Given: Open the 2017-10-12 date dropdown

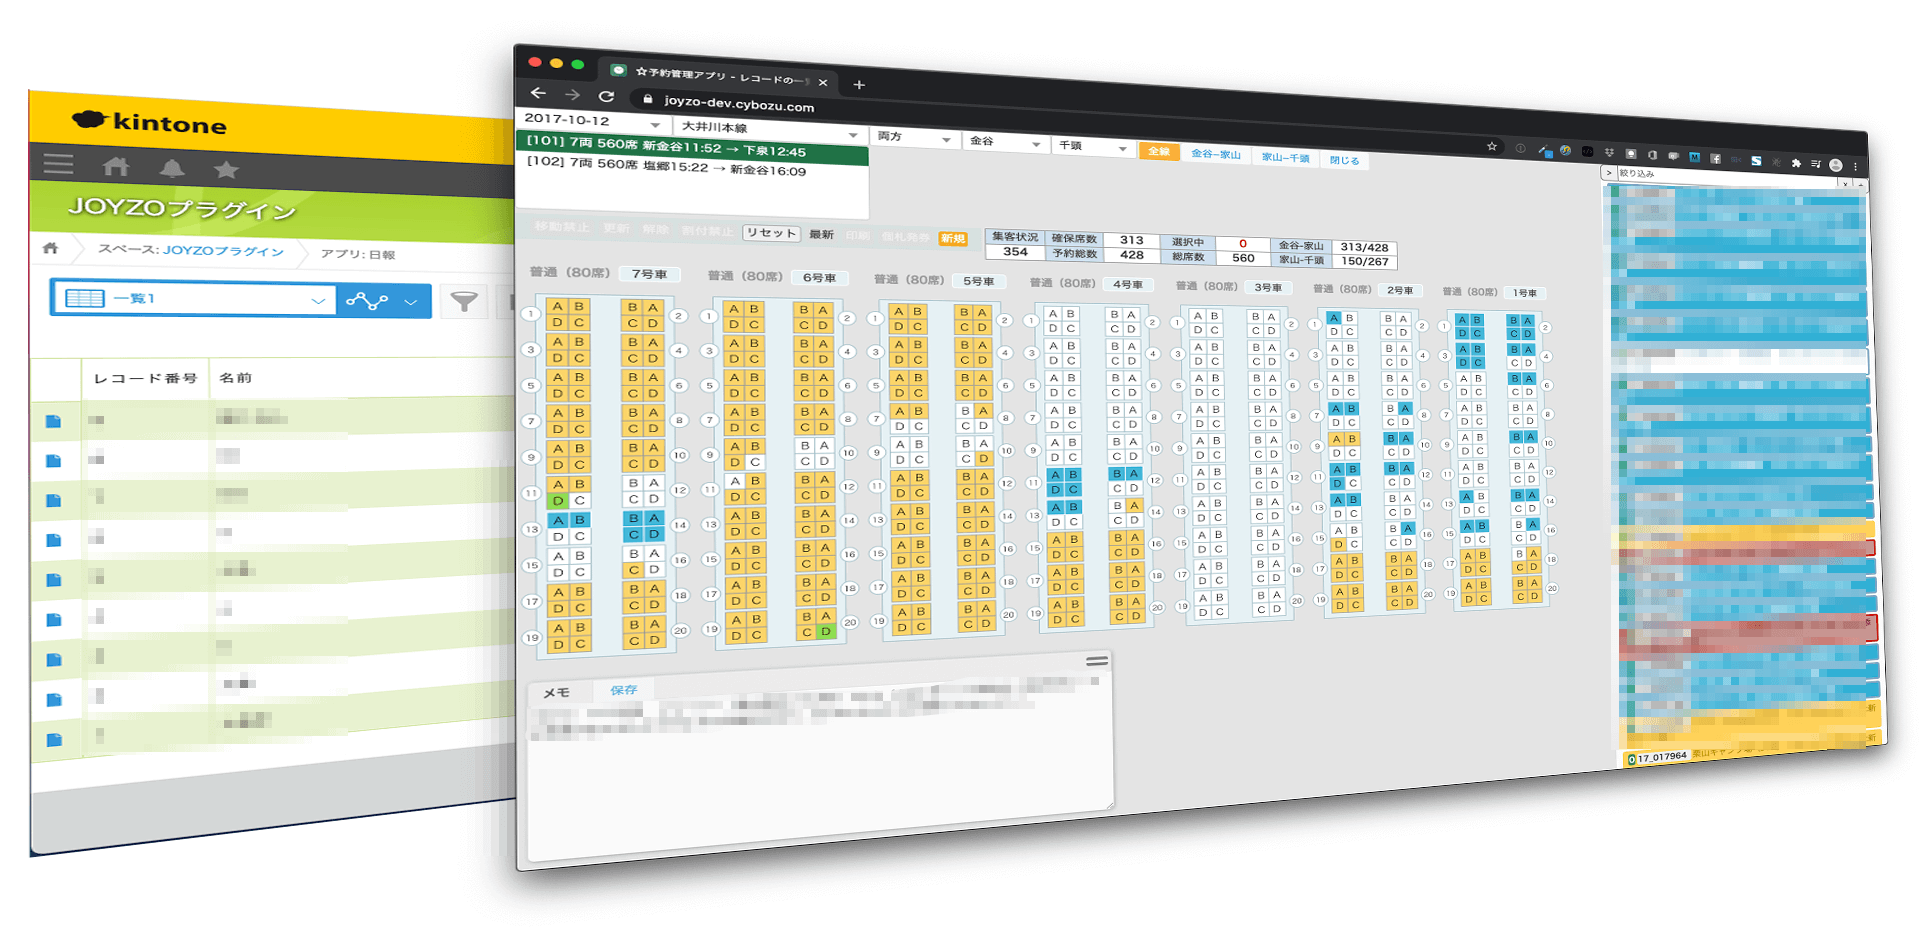Looking at the screenshot, I should (593, 120).
